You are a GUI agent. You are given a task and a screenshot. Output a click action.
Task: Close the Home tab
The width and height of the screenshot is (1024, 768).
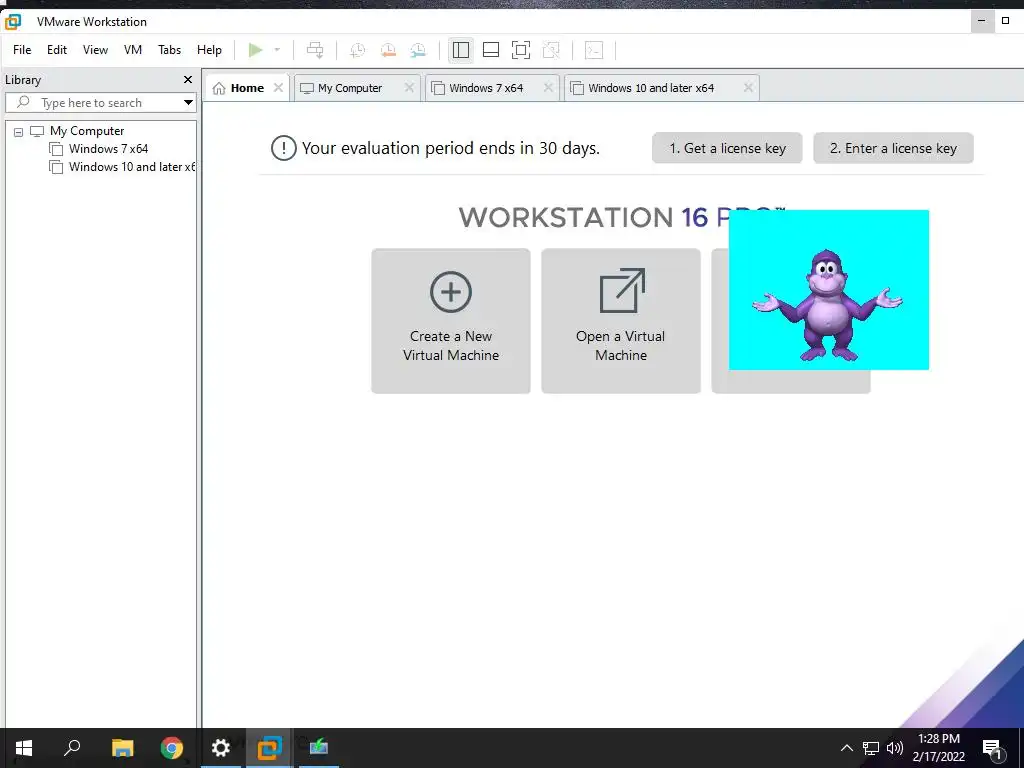278,88
